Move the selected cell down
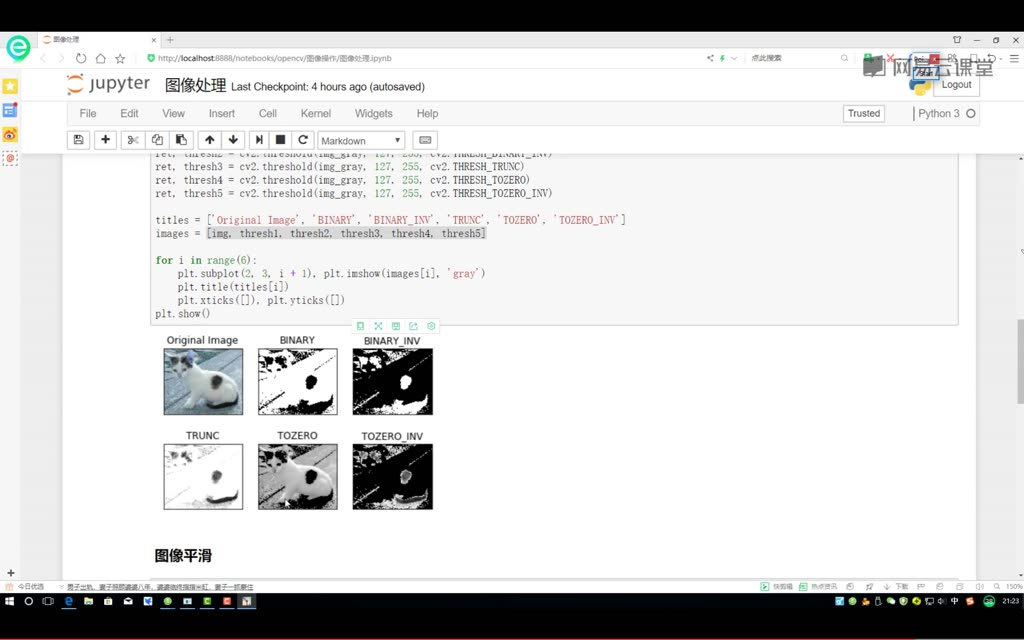The width and height of the screenshot is (1024, 640). [x=233, y=140]
